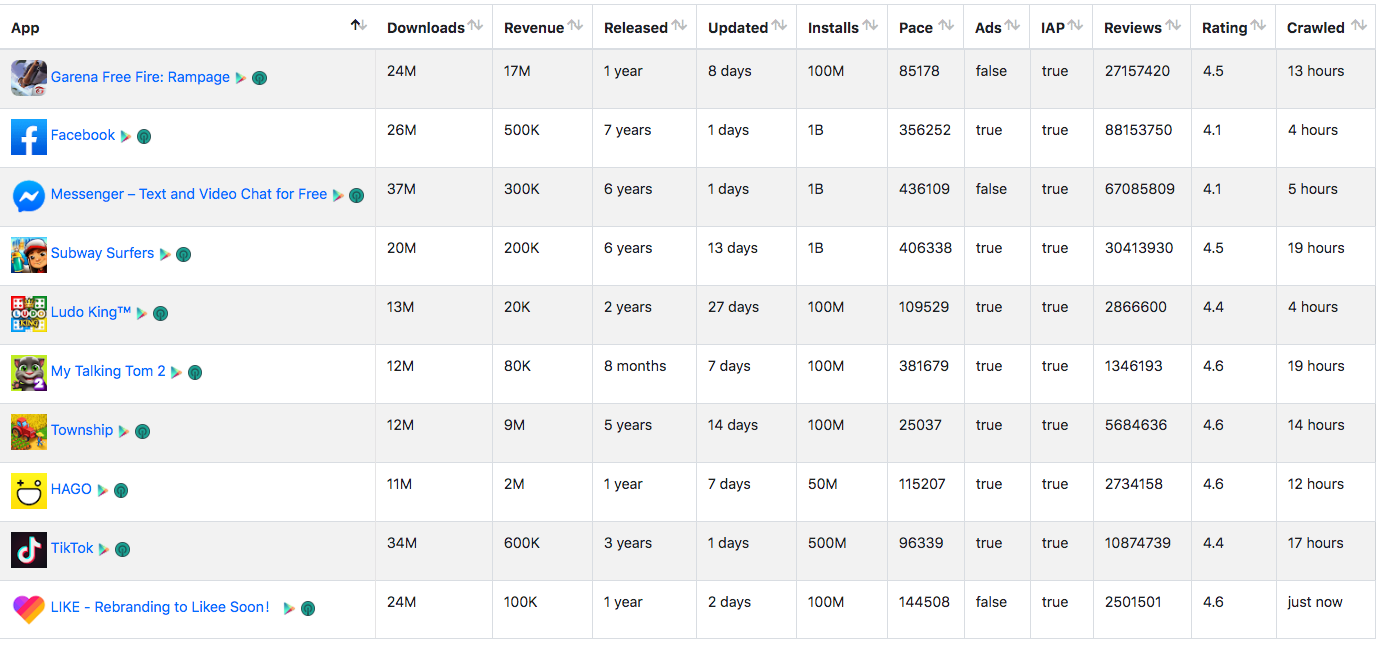
Task: Click the Messenger app logo
Action: click(x=29, y=196)
